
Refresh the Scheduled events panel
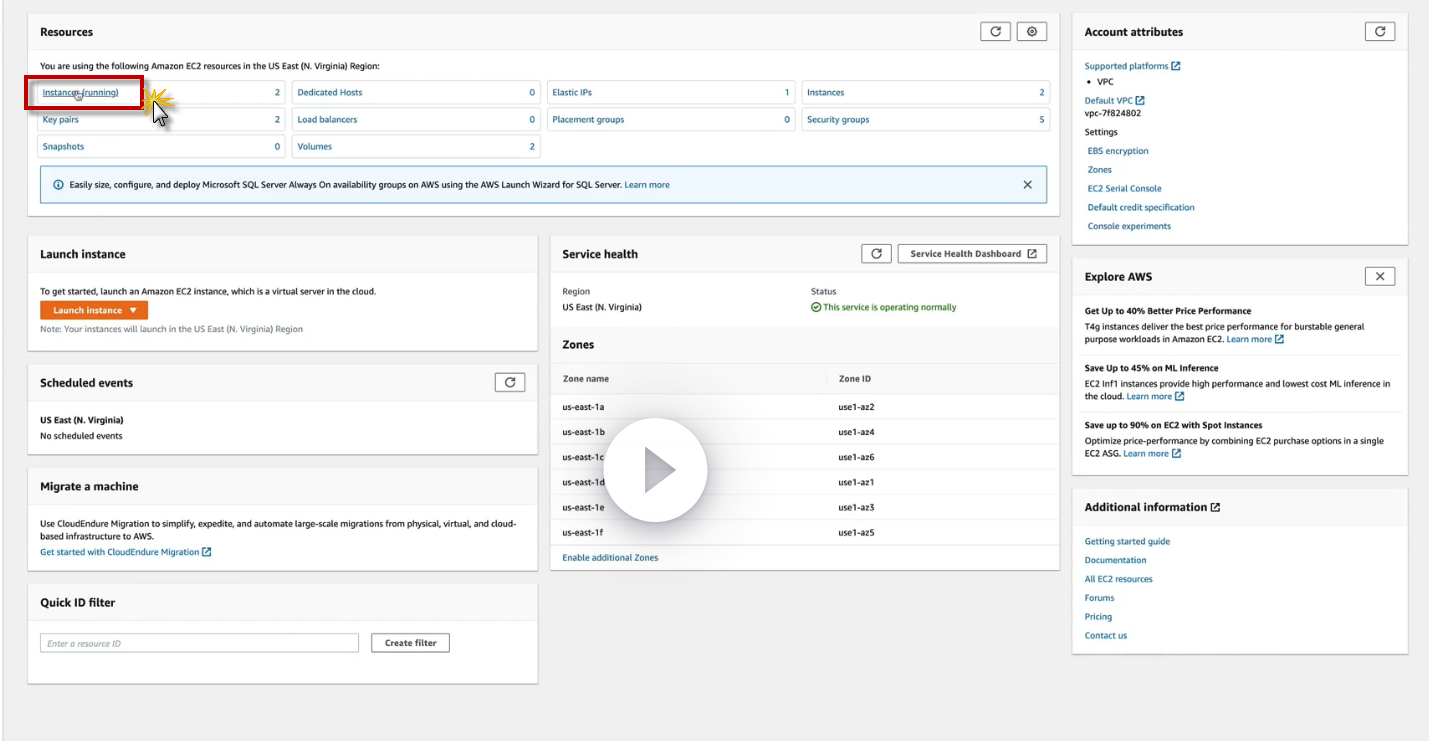click(510, 382)
